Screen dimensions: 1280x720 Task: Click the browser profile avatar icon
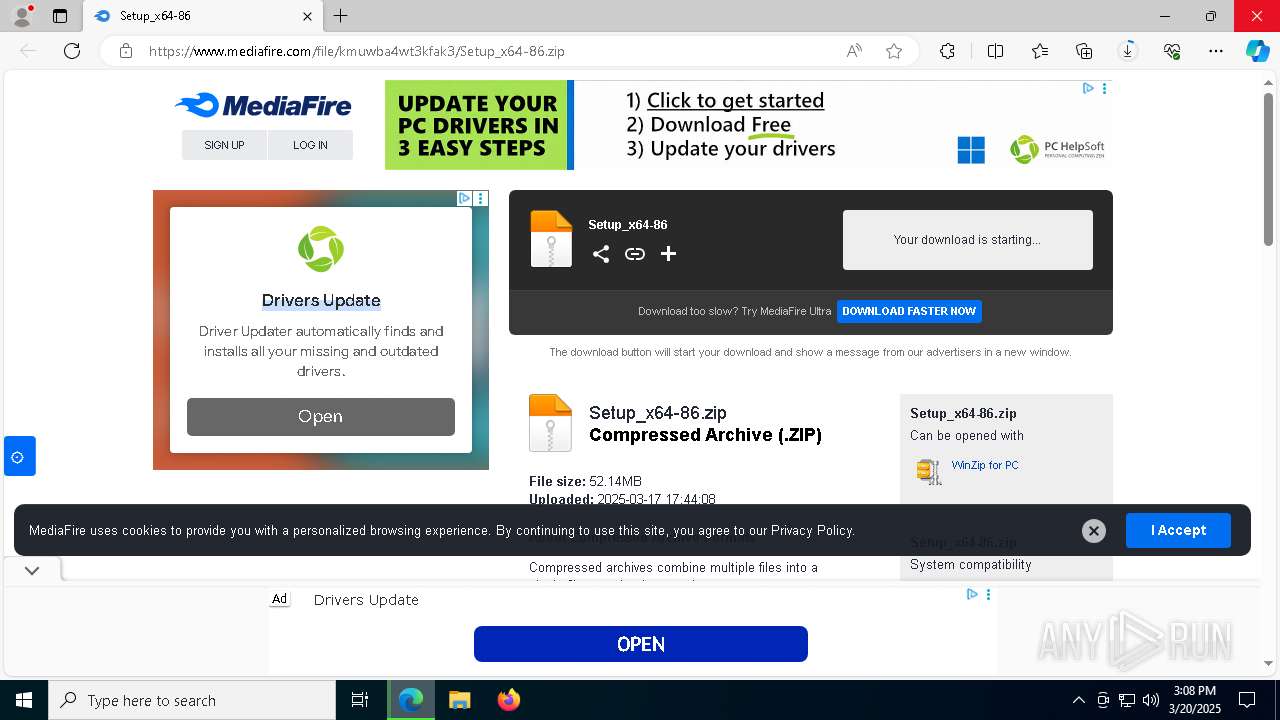(x=21, y=15)
